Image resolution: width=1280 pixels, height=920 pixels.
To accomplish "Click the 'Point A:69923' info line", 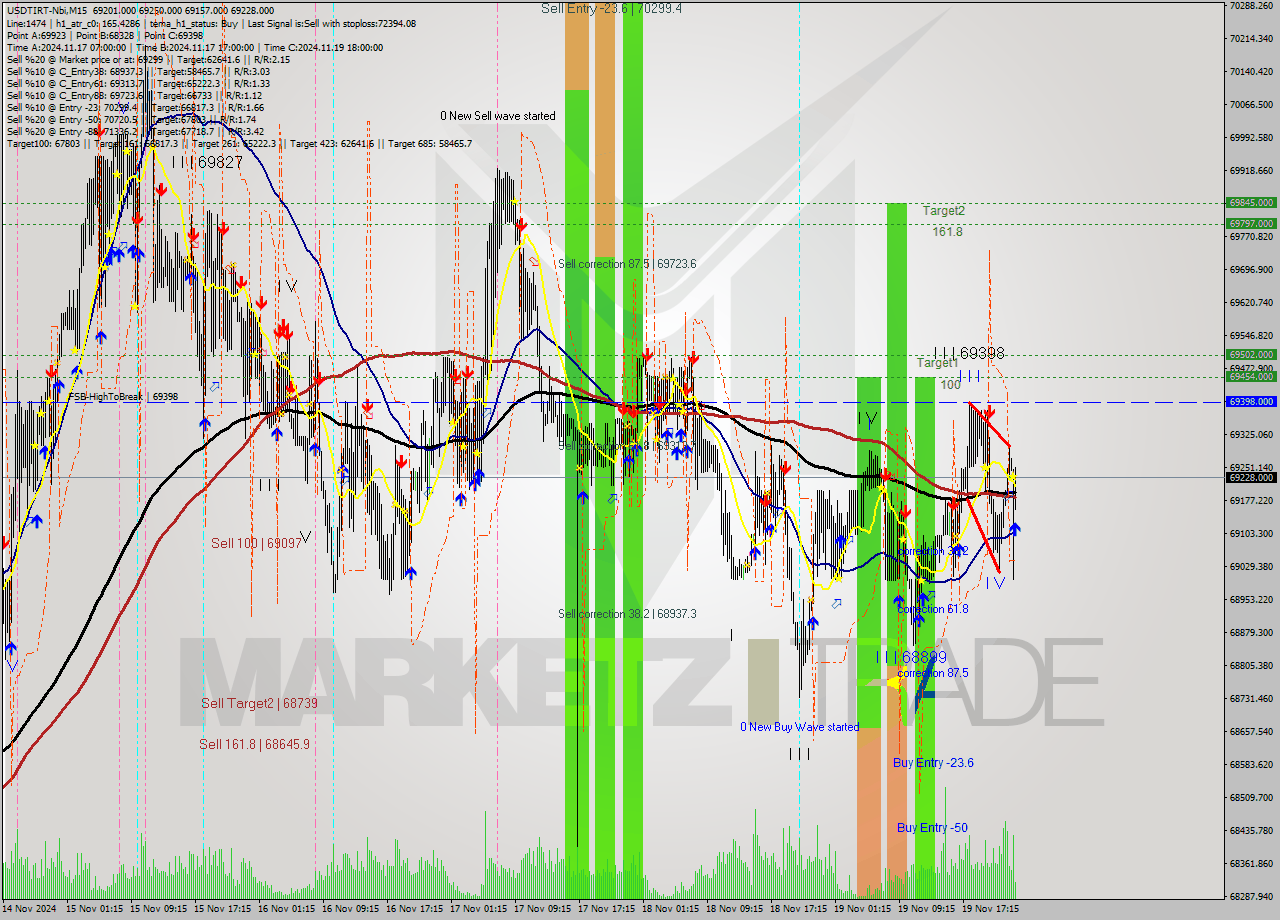I will pos(105,35).
